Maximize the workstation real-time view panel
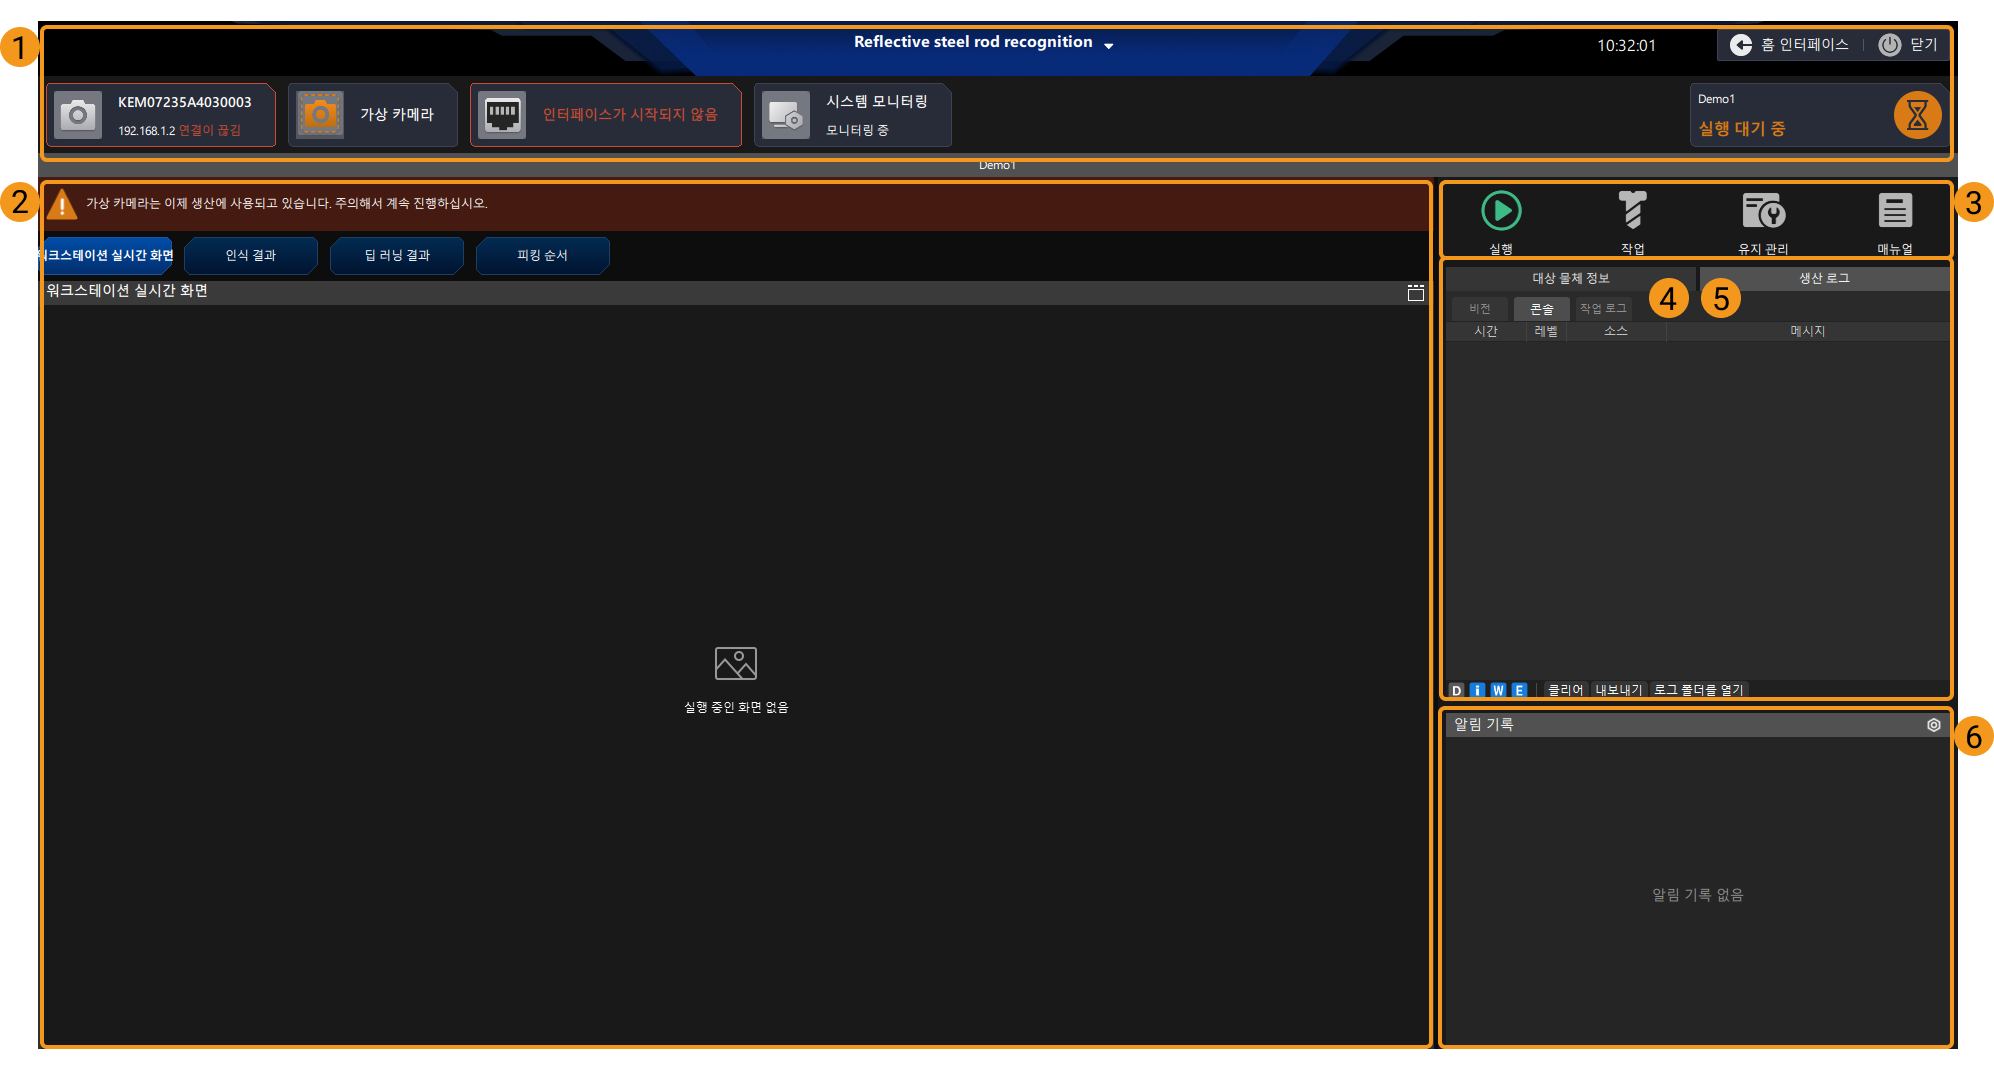Screen dimensions: 1994x1078 (1416, 292)
